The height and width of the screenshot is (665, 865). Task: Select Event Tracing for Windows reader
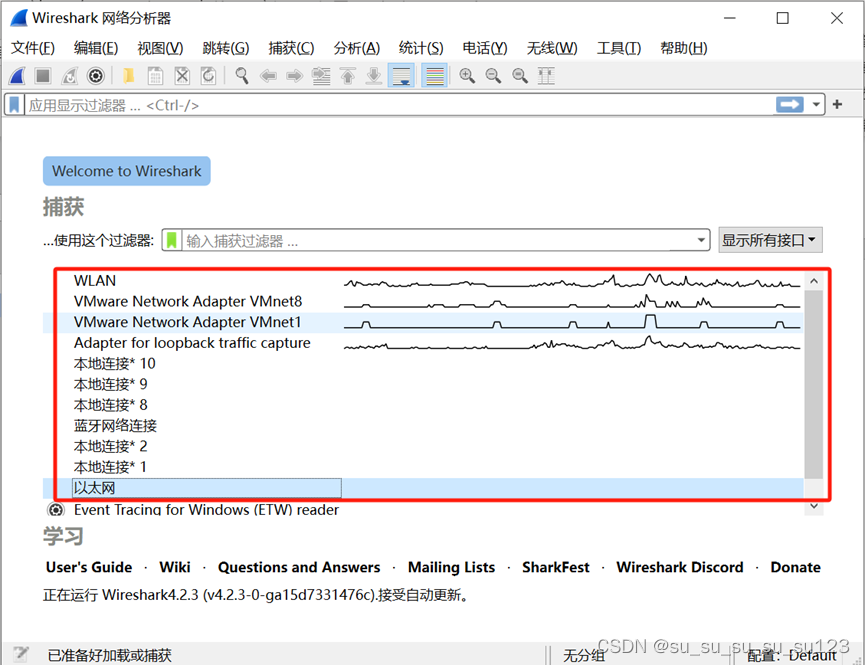(423, 509)
